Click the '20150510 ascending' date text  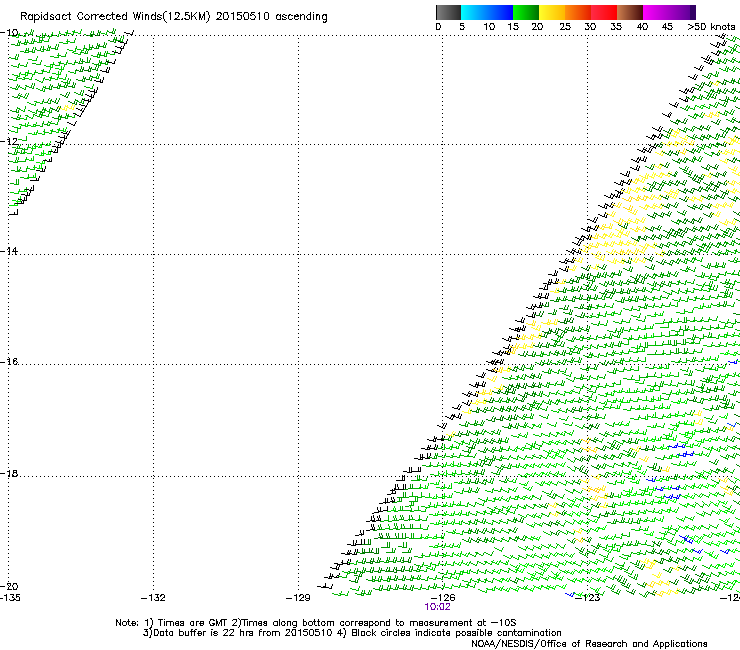[x=272, y=17]
